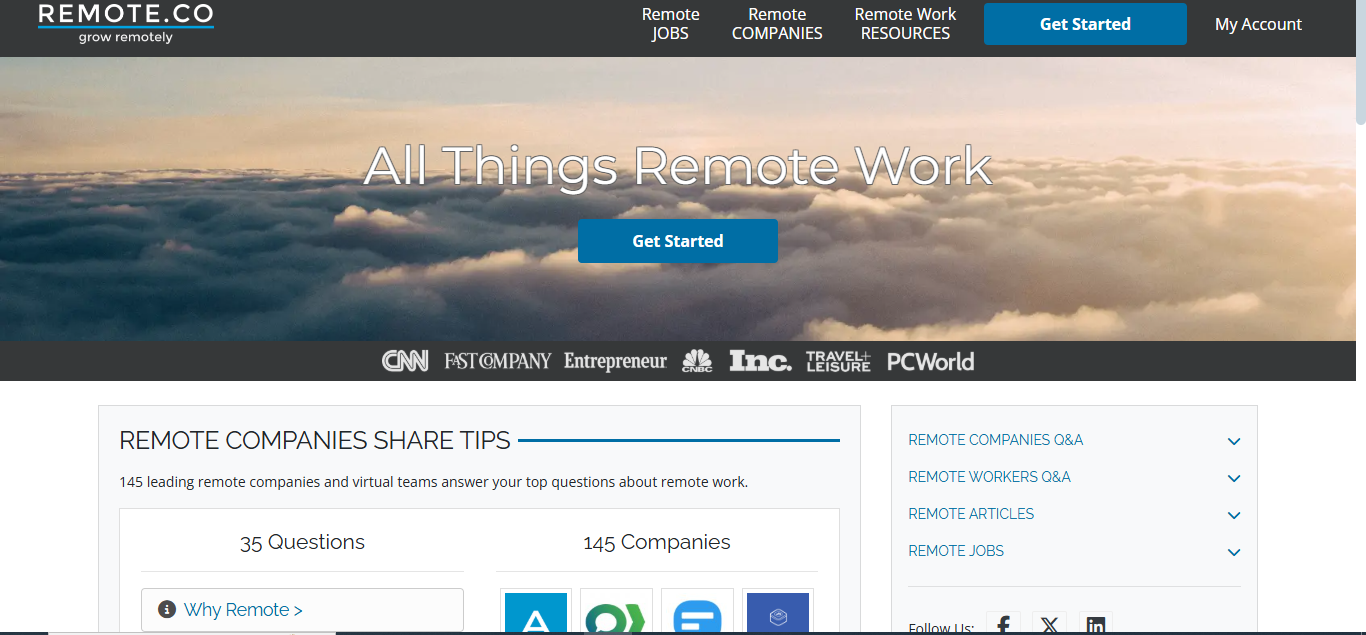Click the PCWorld logo

coord(930,361)
